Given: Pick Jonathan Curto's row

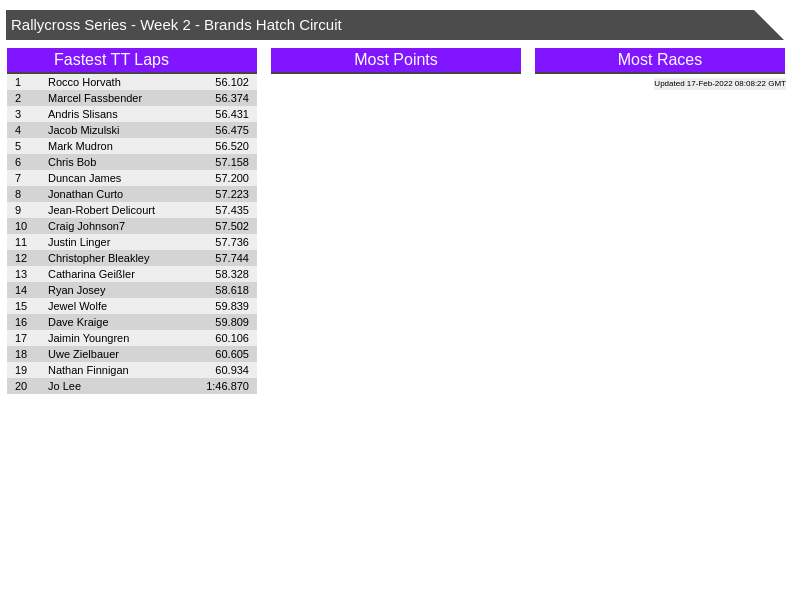Looking at the screenshot, I should pos(85,194).
